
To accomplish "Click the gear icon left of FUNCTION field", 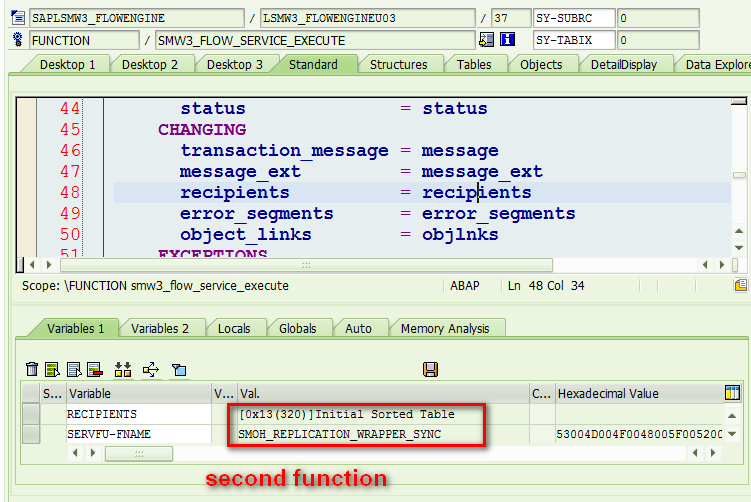I will (18, 39).
